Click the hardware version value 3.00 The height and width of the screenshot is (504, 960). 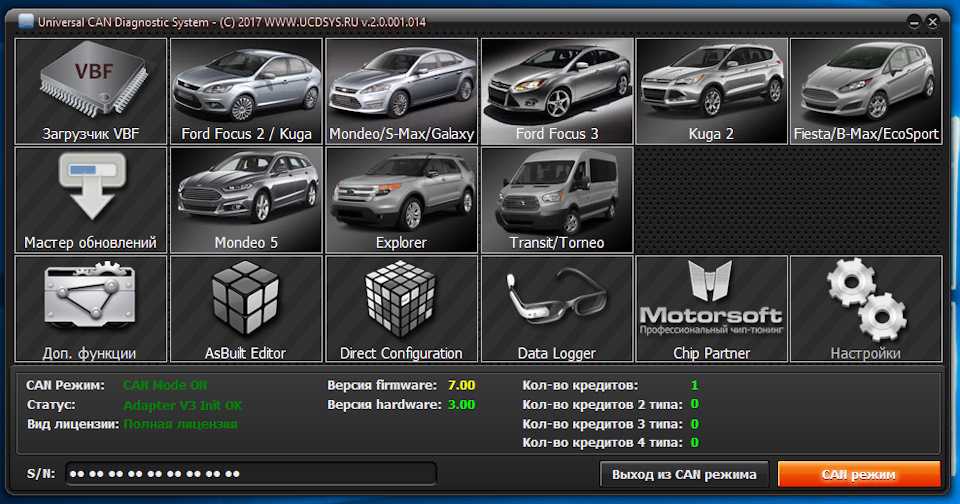(x=462, y=405)
